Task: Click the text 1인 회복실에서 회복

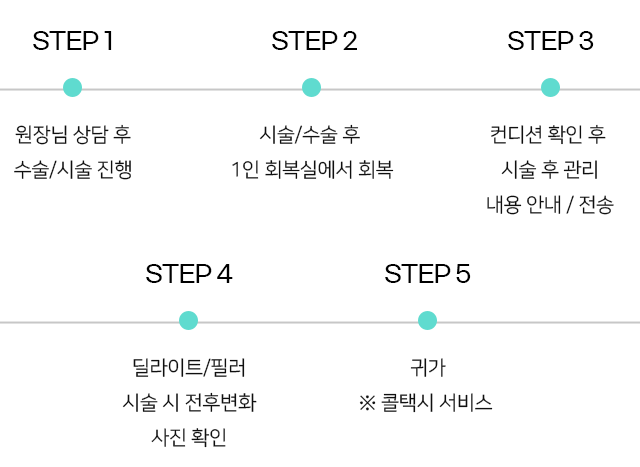Action: [x=312, y=169]
